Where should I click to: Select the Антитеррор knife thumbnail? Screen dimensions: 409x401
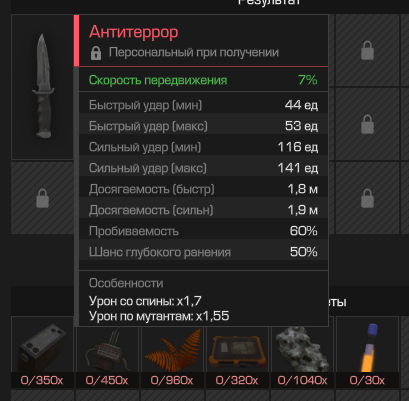coord(42,87)
